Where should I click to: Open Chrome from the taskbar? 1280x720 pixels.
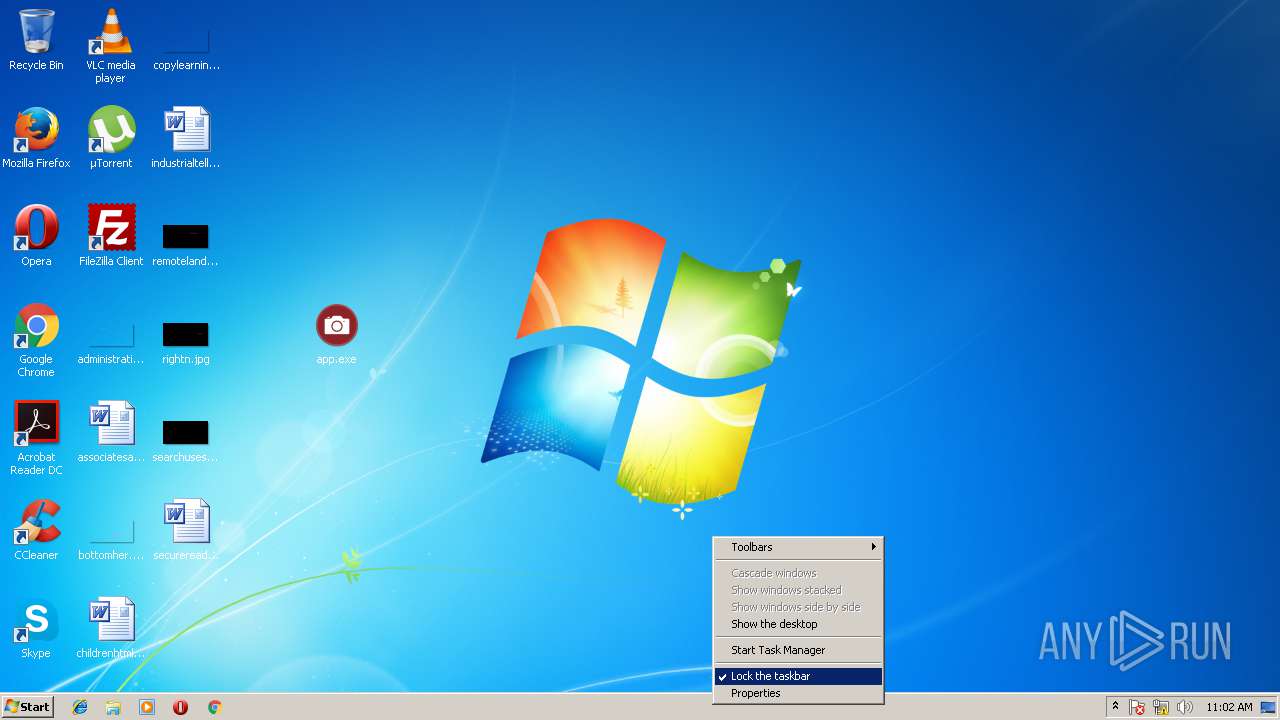(x=214, y=707)
